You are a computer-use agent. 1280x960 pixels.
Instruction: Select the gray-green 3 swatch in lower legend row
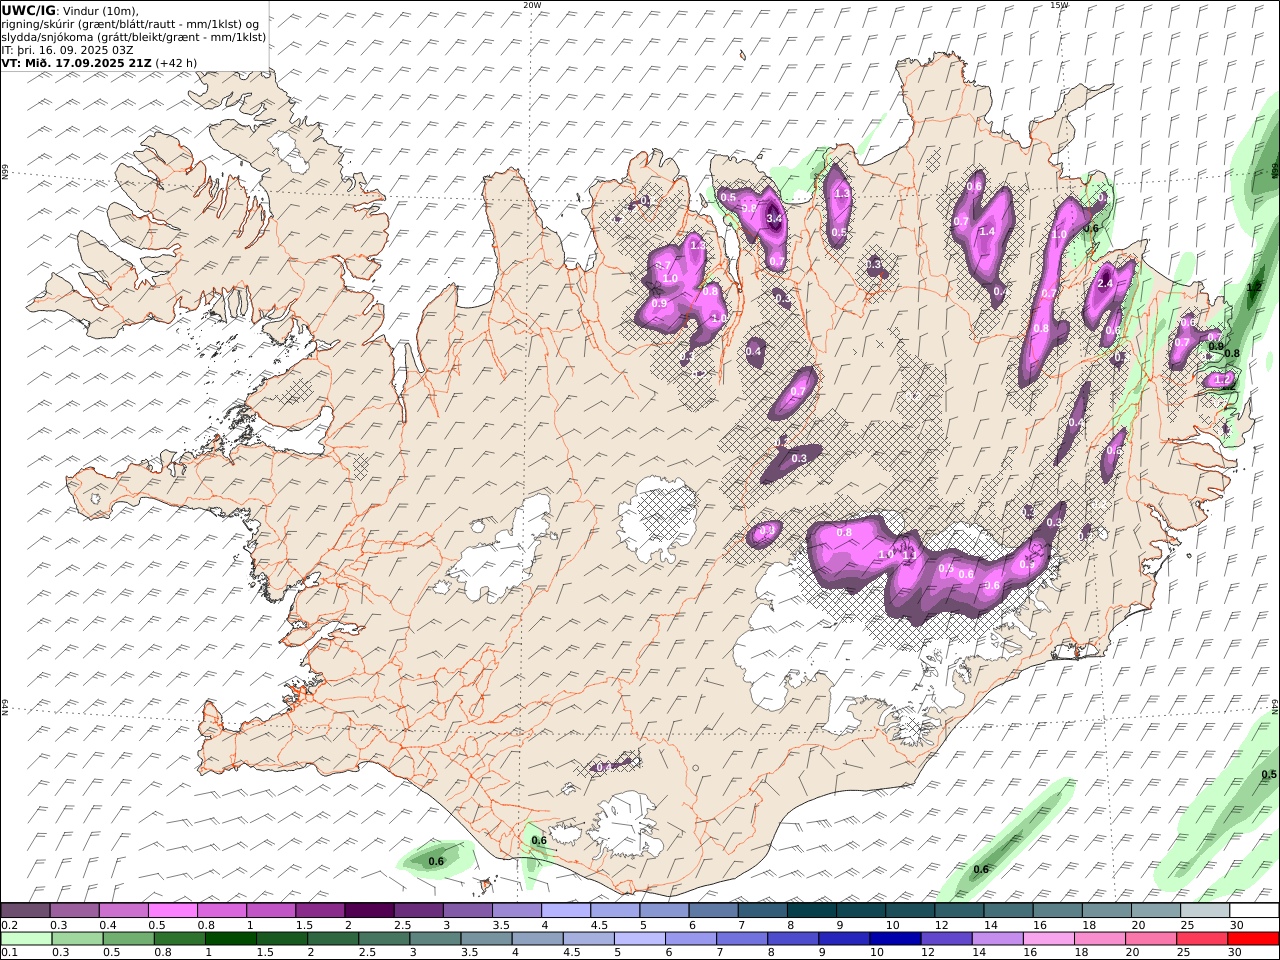(x=435, y=938)
